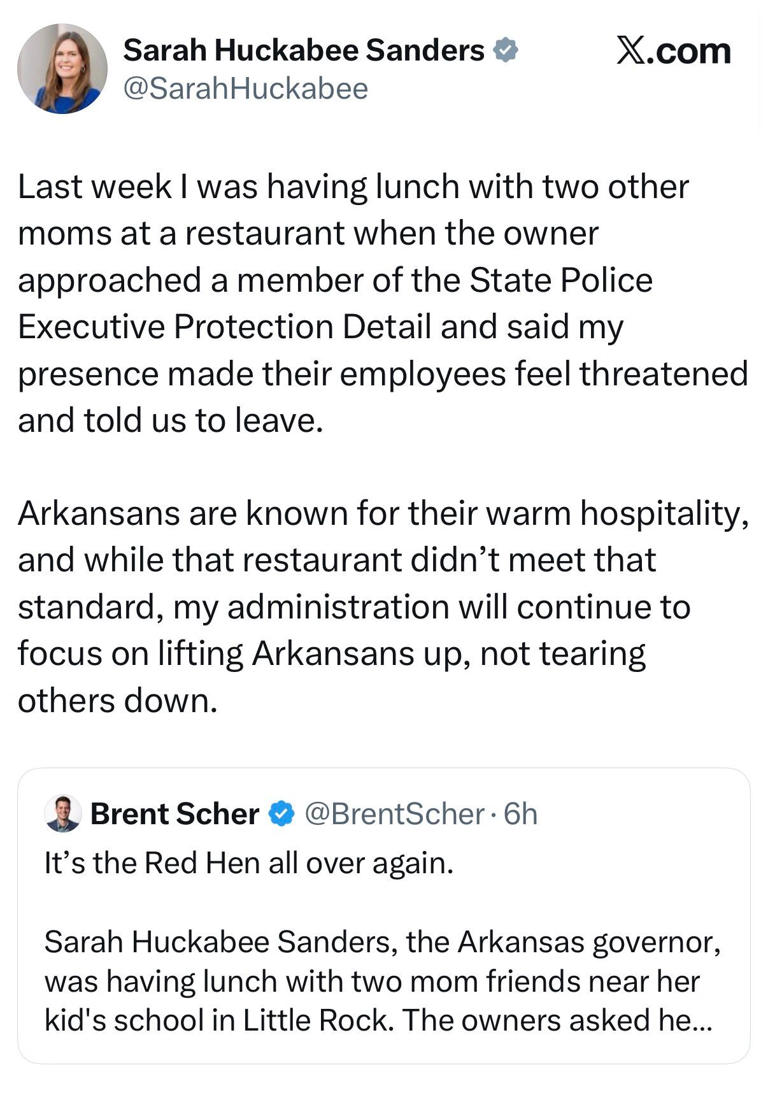Click the final line "others down."

point(117,699)
